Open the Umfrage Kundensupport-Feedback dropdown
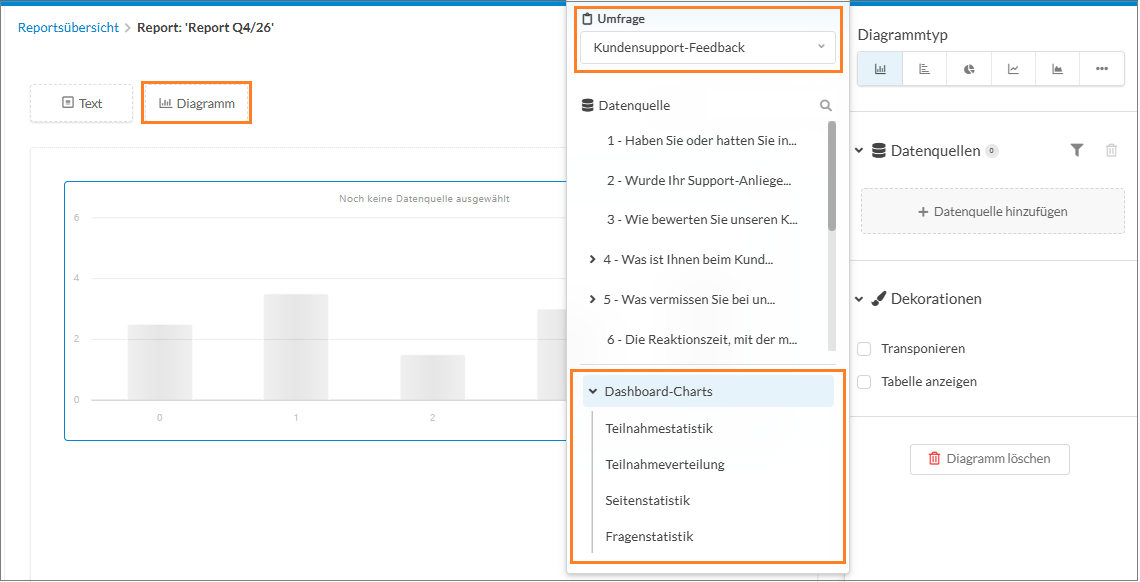 pyautogui.click(x=707, y=48)
